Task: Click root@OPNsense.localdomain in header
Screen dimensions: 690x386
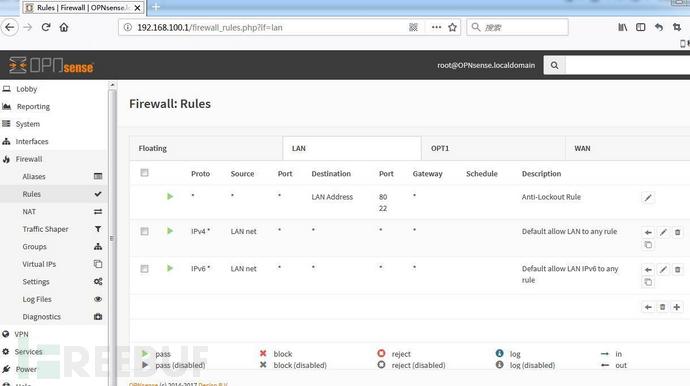Action: coord(486,65)
